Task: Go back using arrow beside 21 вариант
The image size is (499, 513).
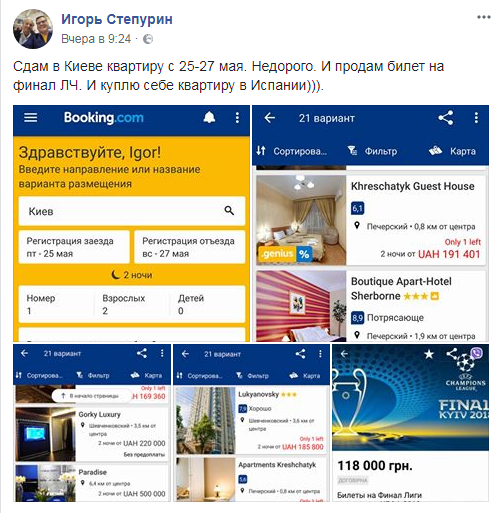Action: (269, 118)
